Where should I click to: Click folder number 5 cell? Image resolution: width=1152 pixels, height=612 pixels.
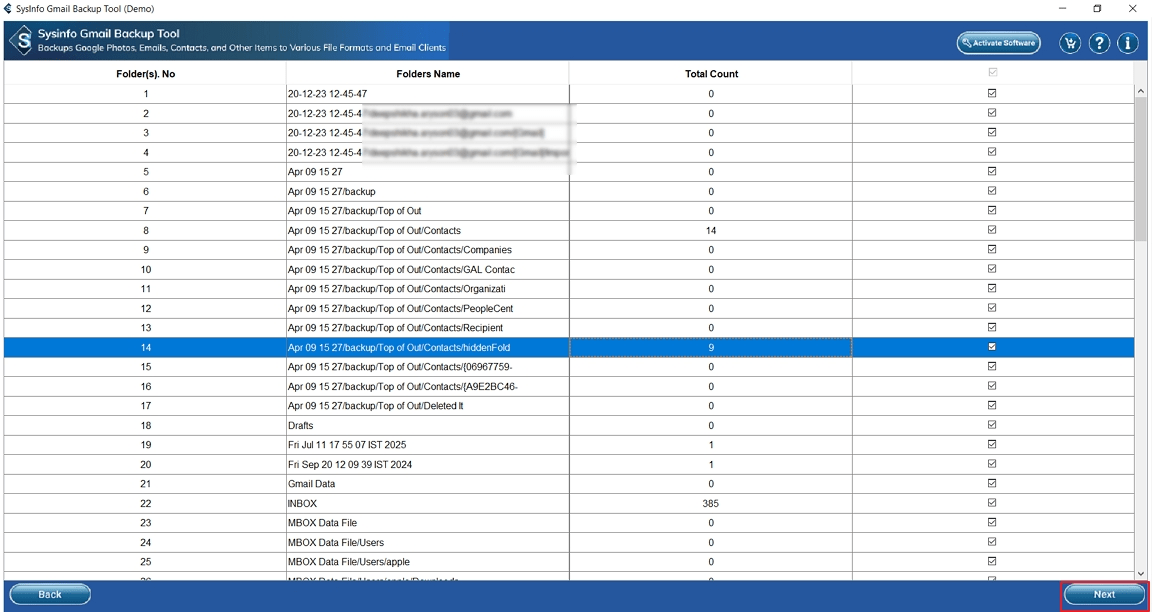pos(145,172)
